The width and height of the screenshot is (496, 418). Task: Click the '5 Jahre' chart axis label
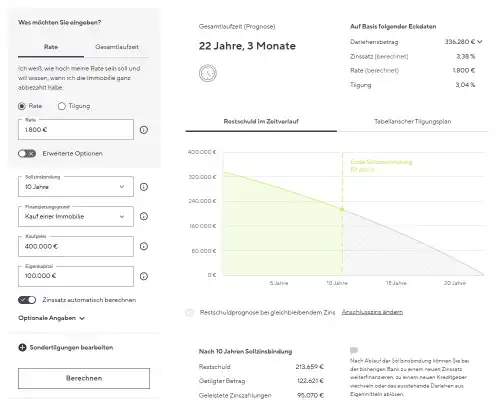(279, 283)
